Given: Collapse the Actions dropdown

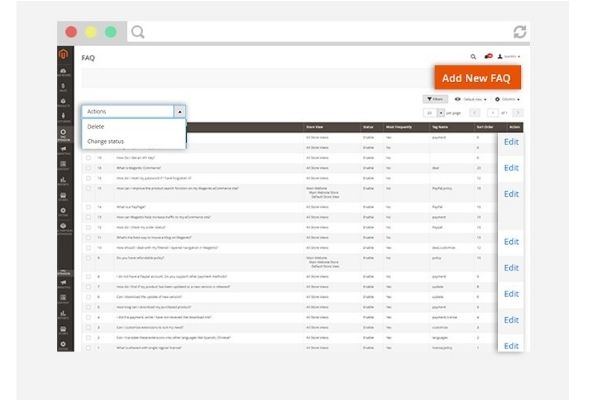Looking at the screenshot, I should tap(179, 112).
